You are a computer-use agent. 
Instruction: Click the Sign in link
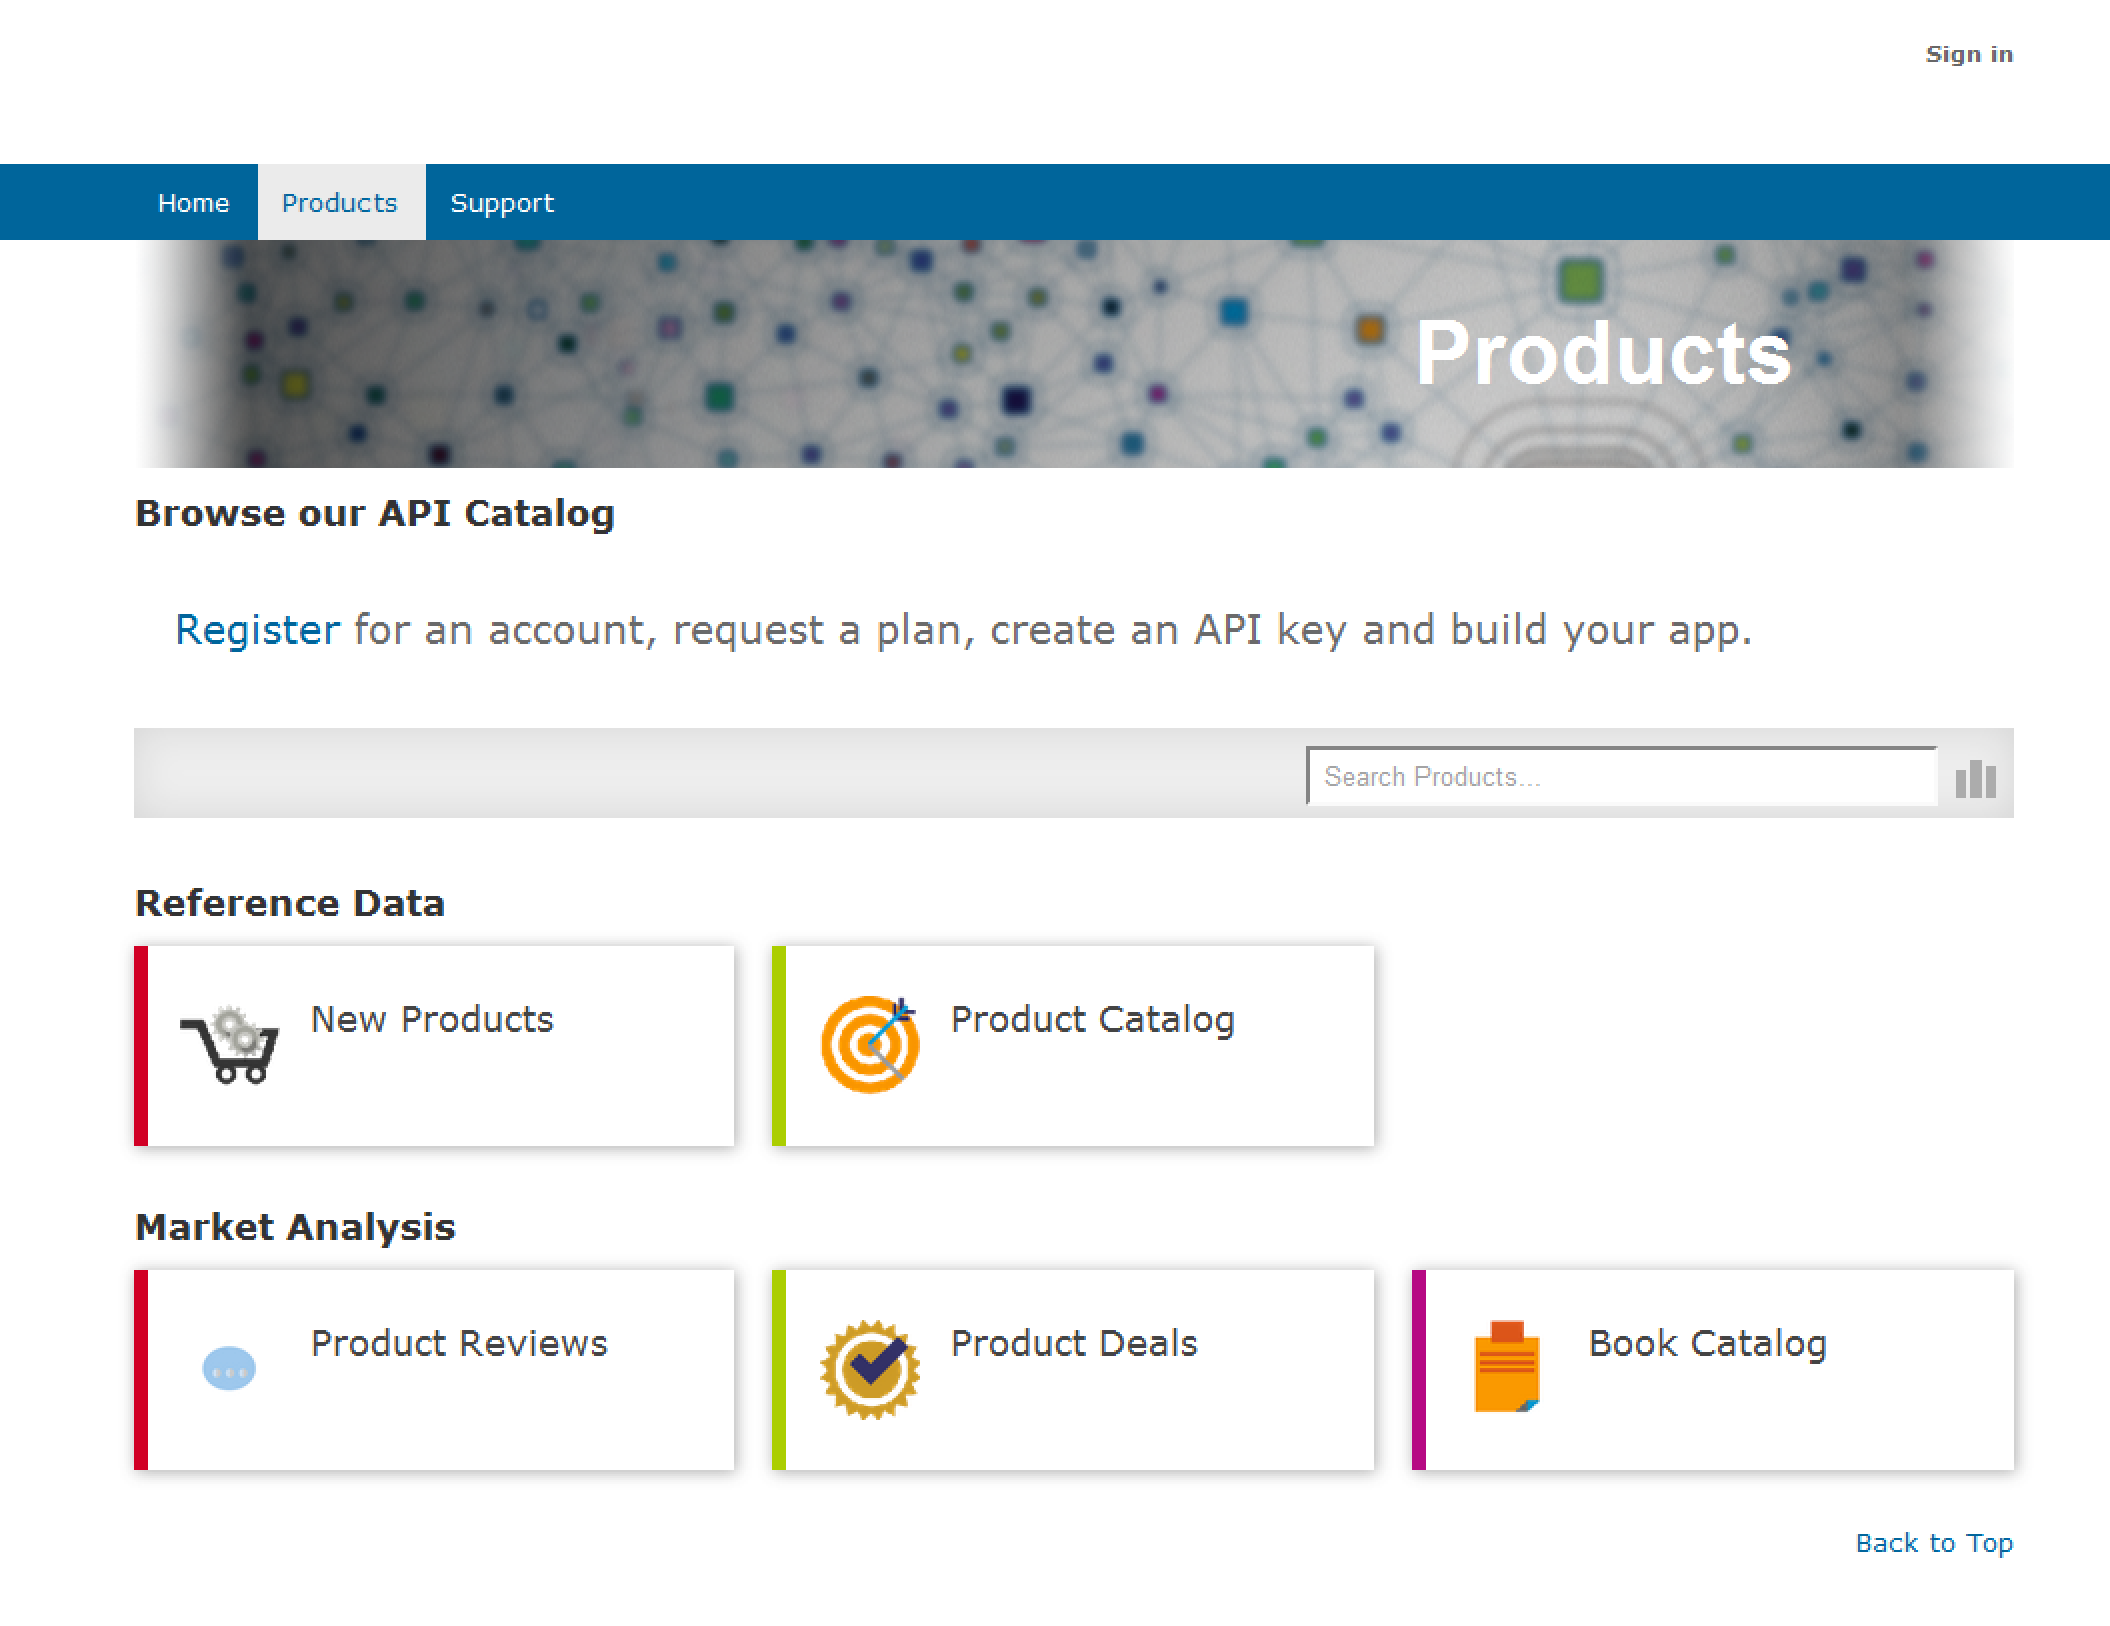(x=1968, y=54)
